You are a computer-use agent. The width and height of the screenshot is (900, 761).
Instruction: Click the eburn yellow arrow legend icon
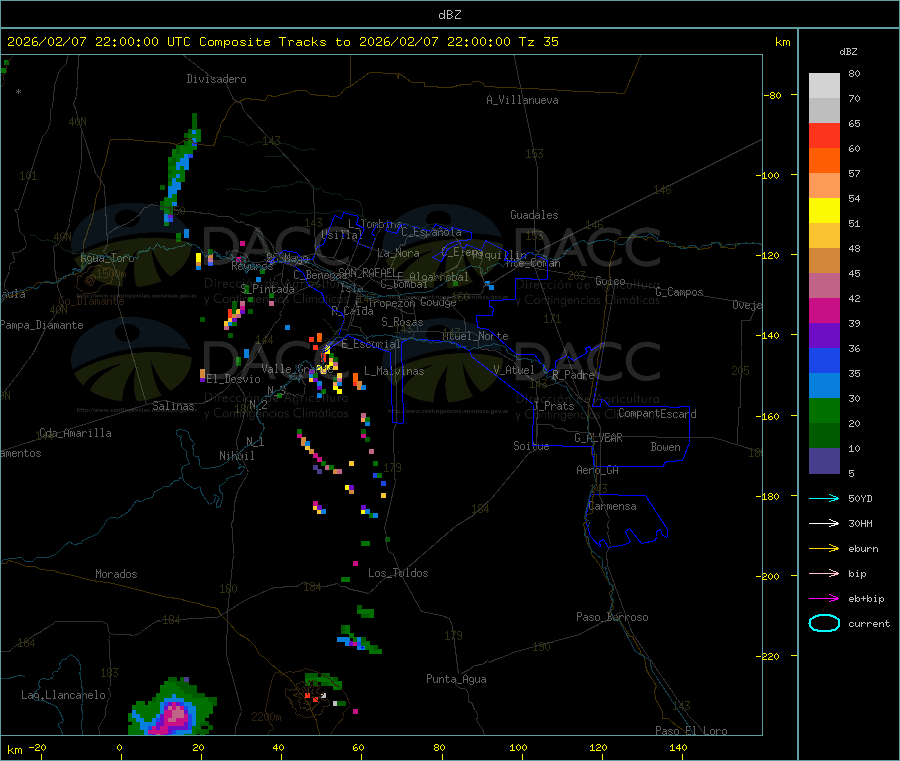824,549
